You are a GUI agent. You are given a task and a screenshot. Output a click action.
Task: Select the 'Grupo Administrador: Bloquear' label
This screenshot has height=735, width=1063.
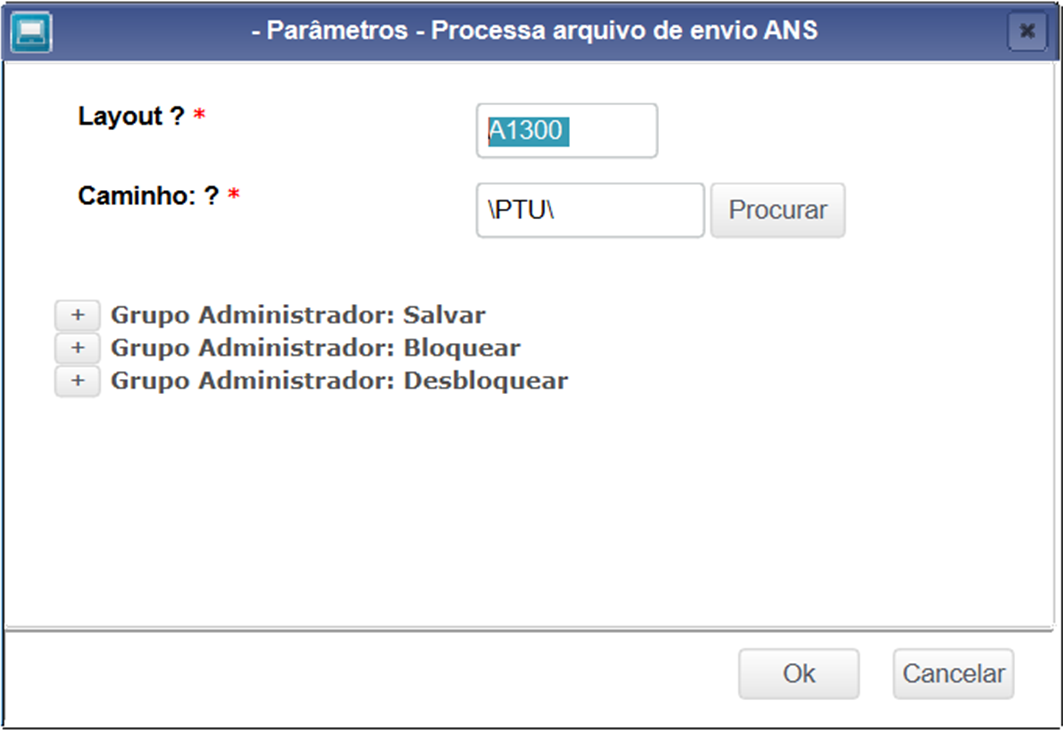tap(315, 348)
